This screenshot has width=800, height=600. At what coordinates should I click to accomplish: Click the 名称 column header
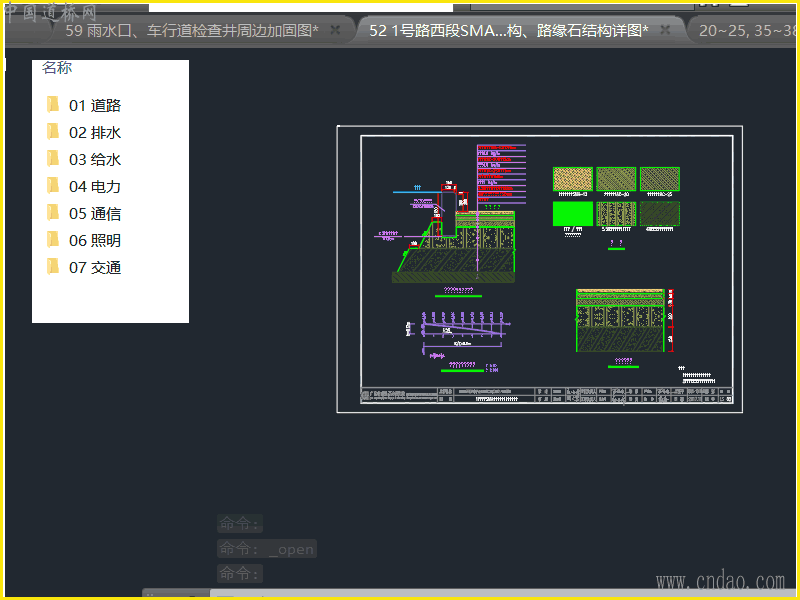(57, 68)
